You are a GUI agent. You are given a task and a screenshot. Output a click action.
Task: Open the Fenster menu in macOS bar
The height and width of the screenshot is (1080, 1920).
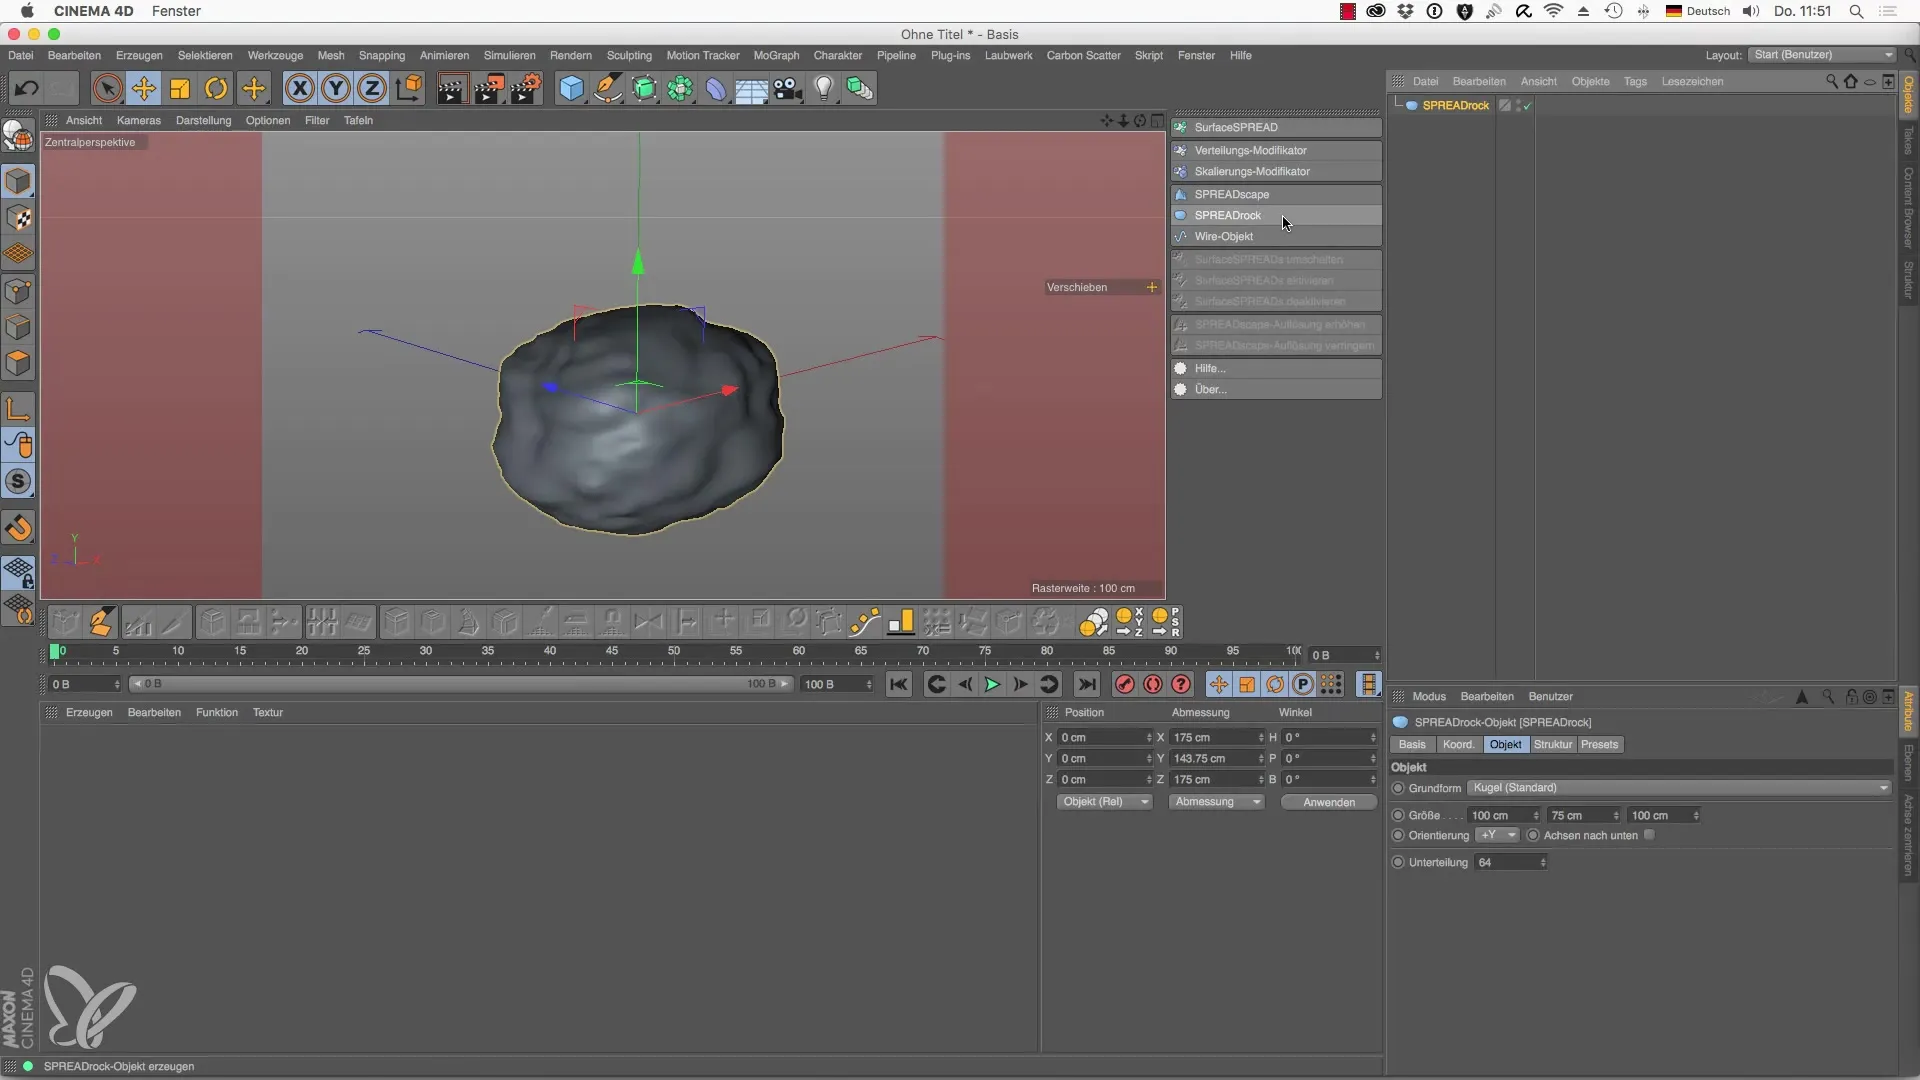(176, 11)
